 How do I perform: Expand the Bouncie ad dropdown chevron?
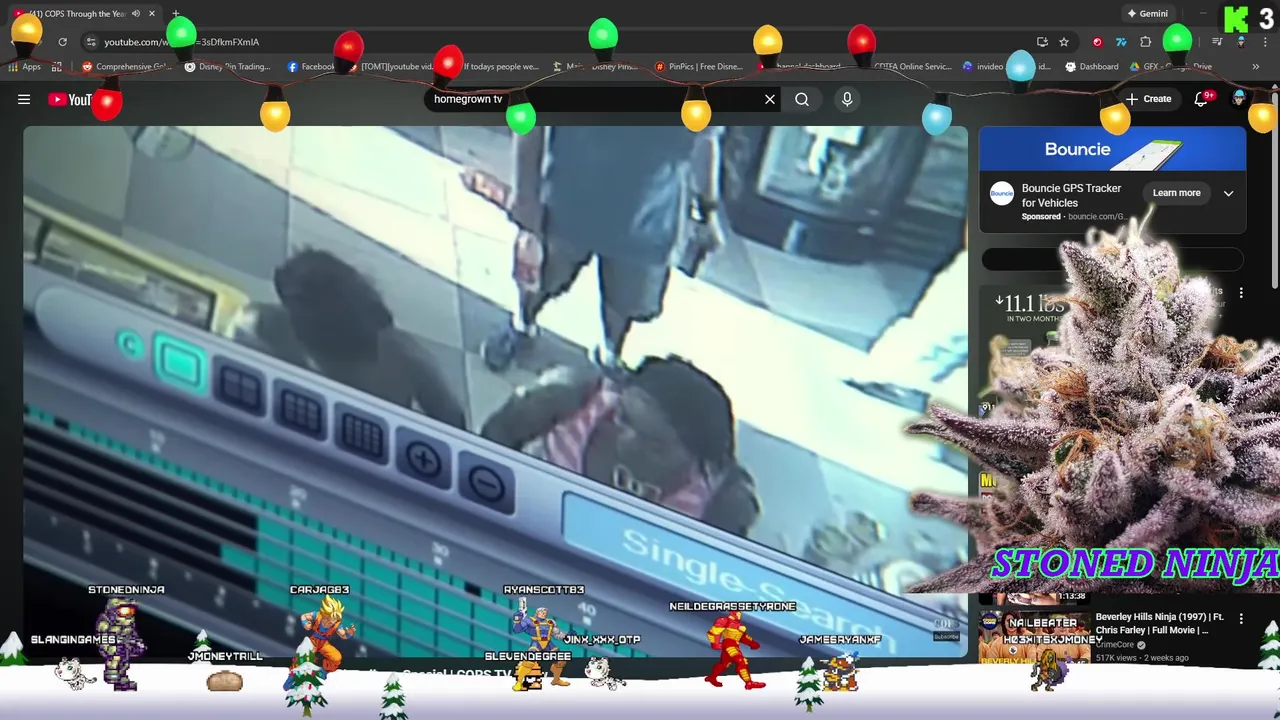pos(1228,193)
